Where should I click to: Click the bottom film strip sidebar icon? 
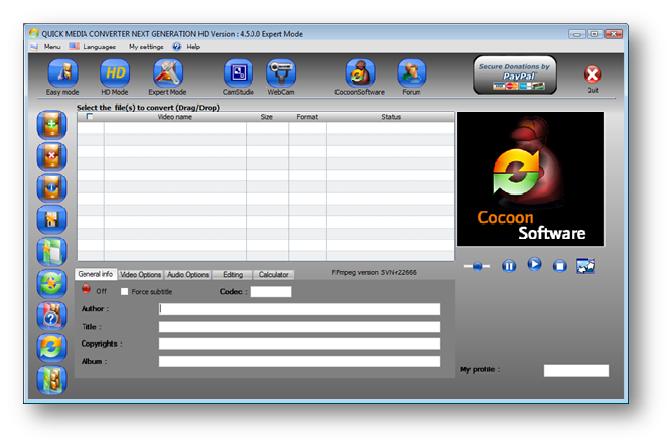[x=51, y=380]
